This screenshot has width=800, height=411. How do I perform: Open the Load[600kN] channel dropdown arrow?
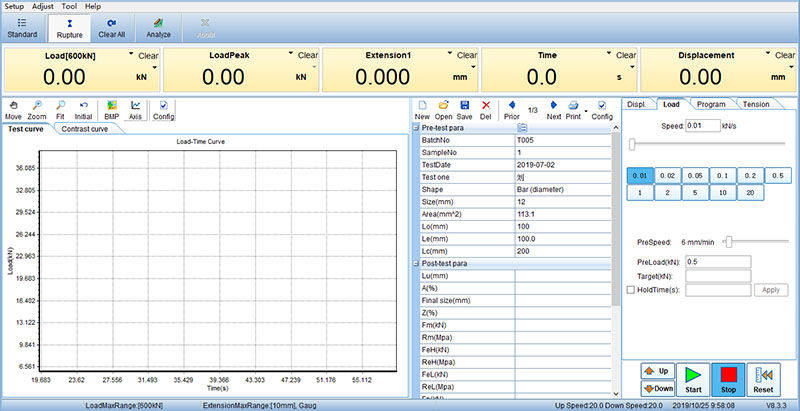[x=131, y=55]
